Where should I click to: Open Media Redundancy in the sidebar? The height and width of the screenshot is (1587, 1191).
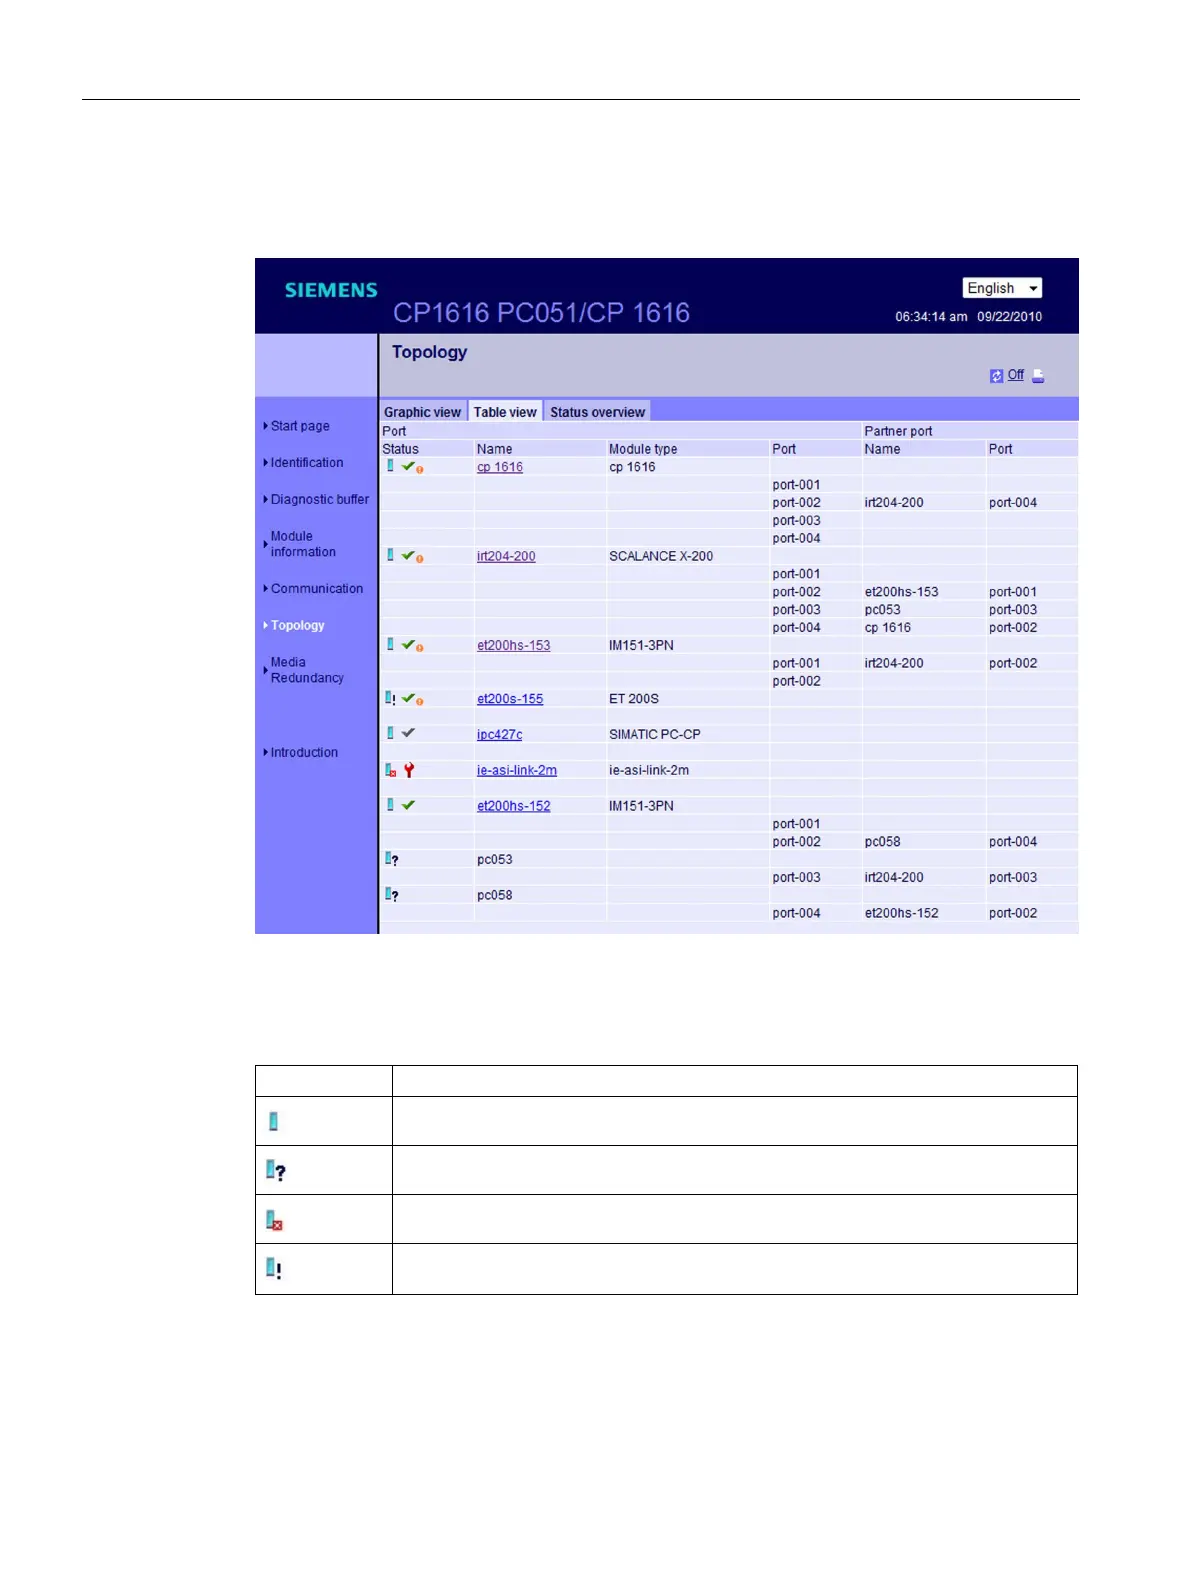click(306, 670)
